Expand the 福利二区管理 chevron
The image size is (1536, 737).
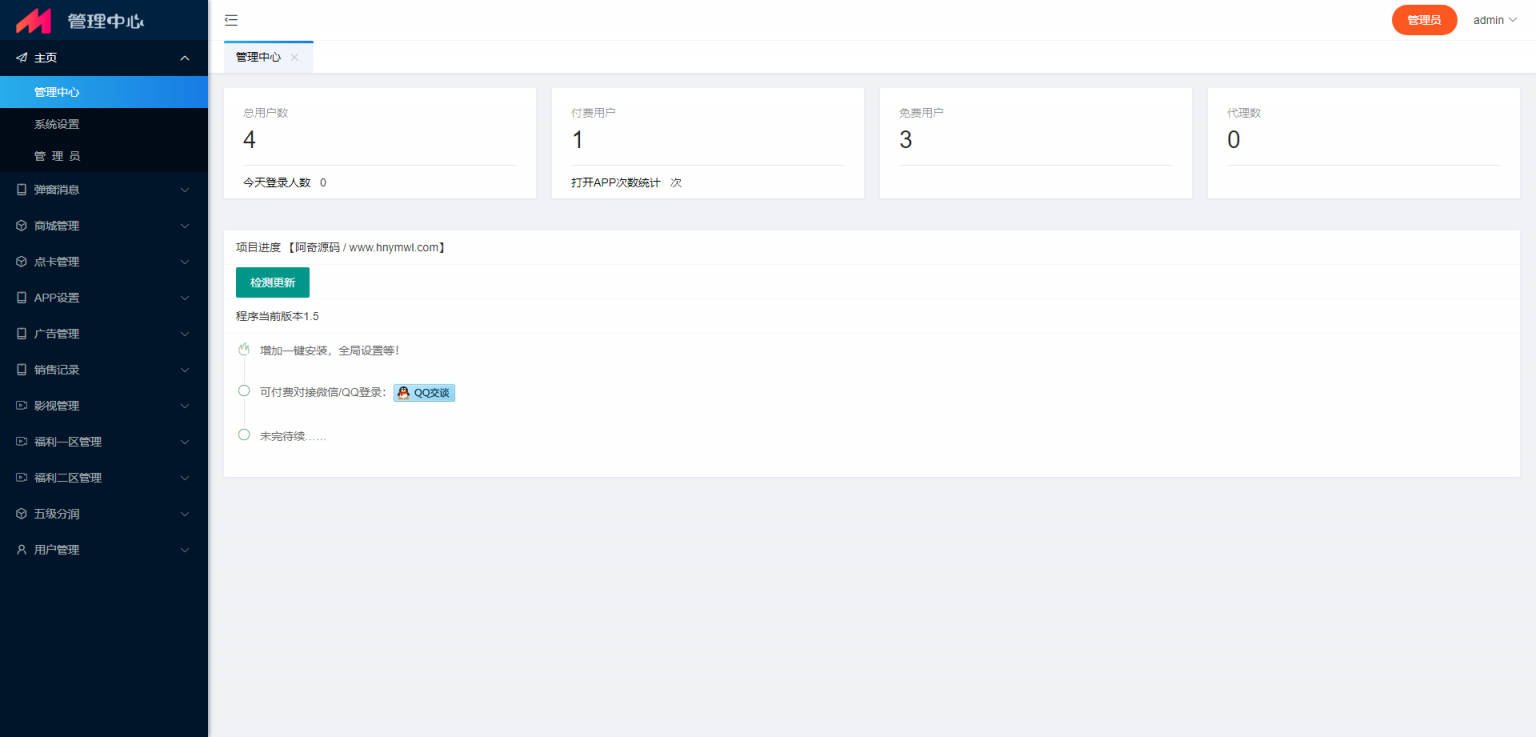pos(185,478)
